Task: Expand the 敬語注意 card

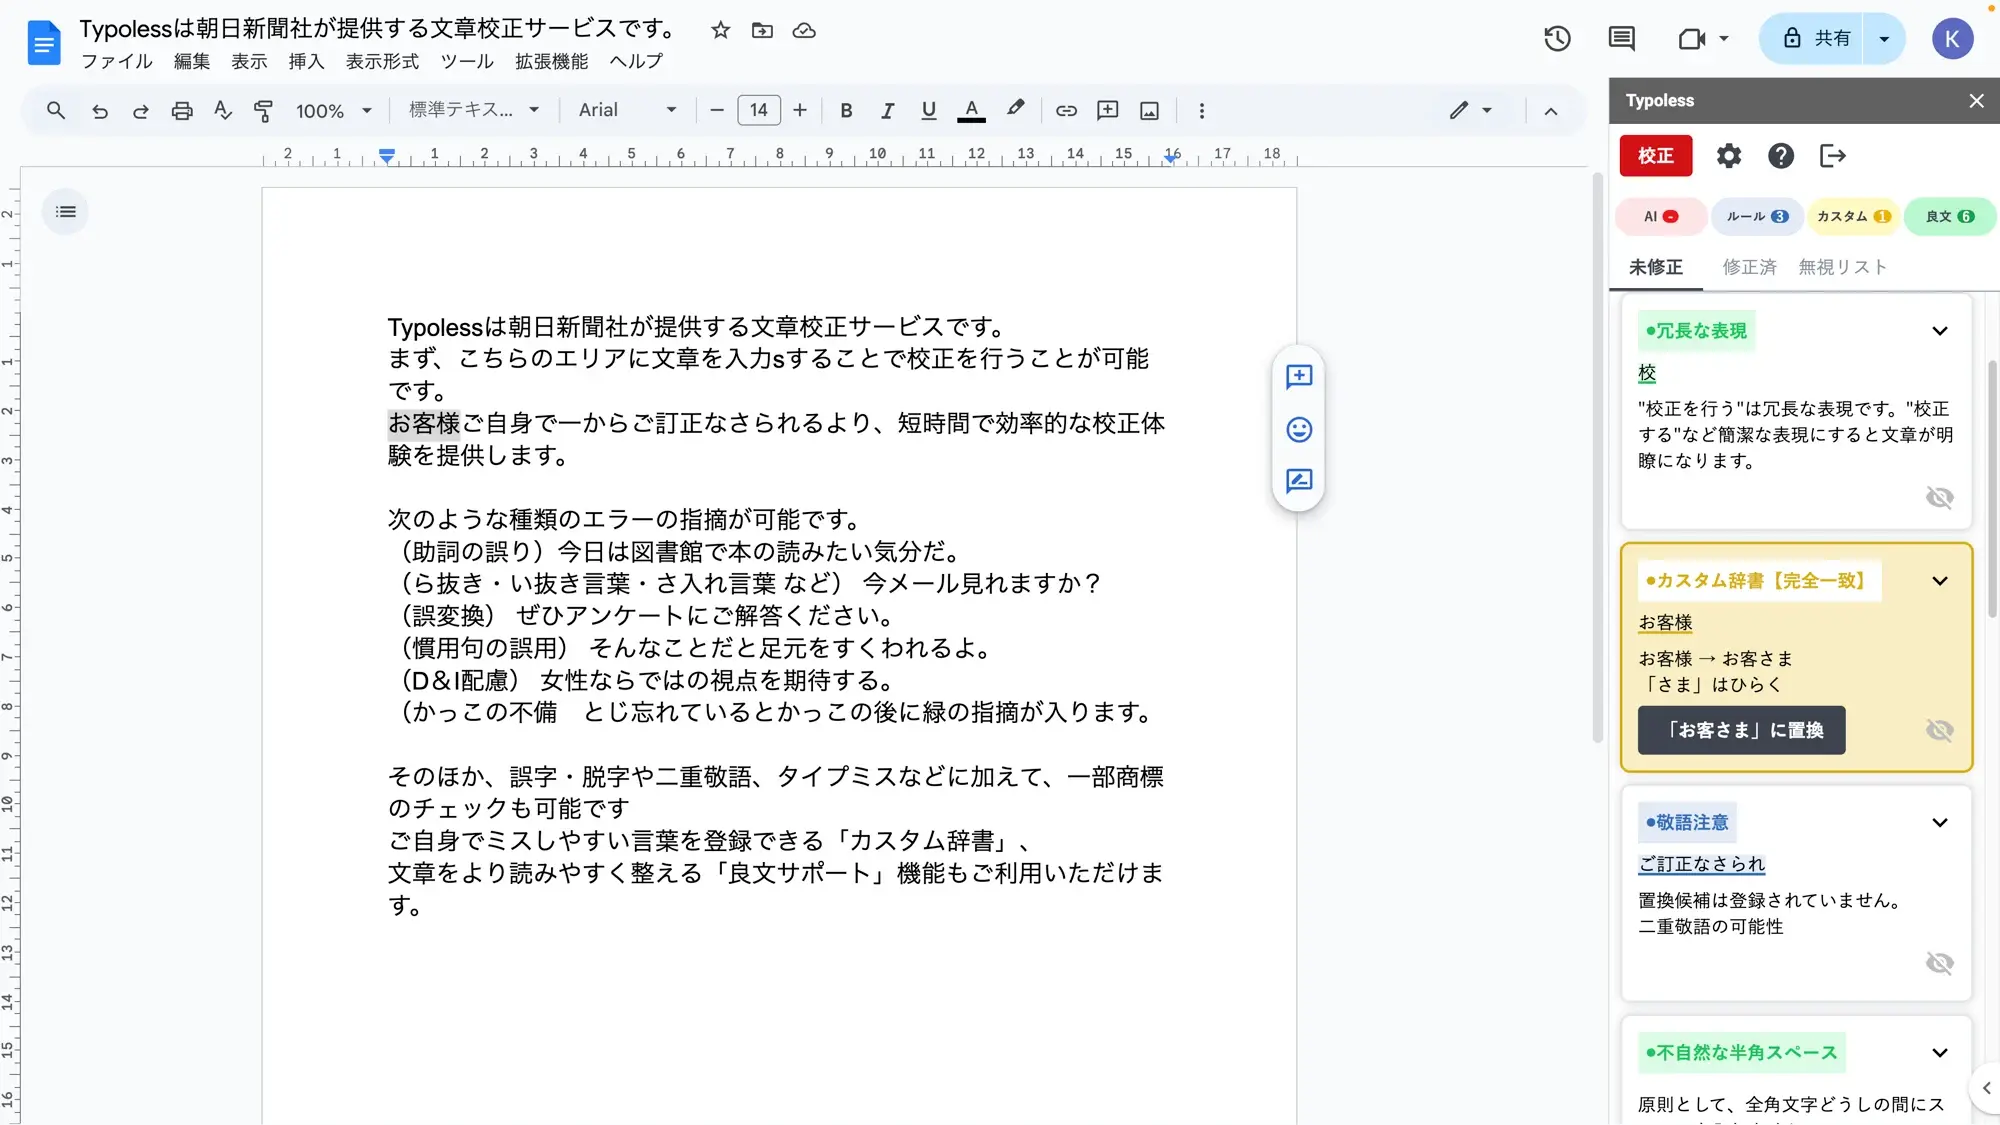Action: tap(1940, 823)
